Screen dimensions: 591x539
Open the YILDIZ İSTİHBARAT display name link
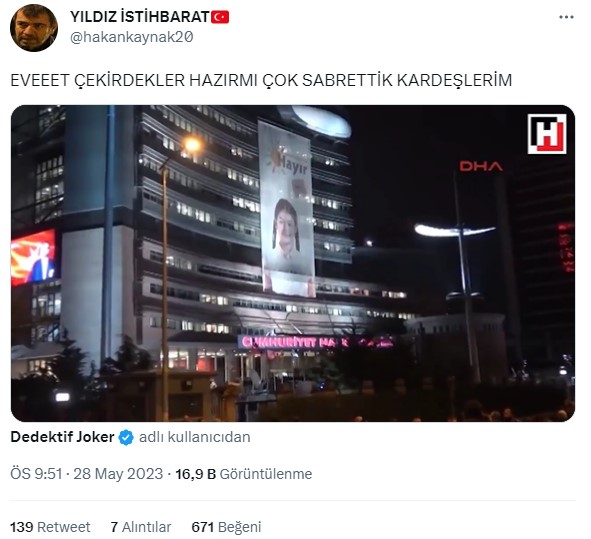(140, 17)
